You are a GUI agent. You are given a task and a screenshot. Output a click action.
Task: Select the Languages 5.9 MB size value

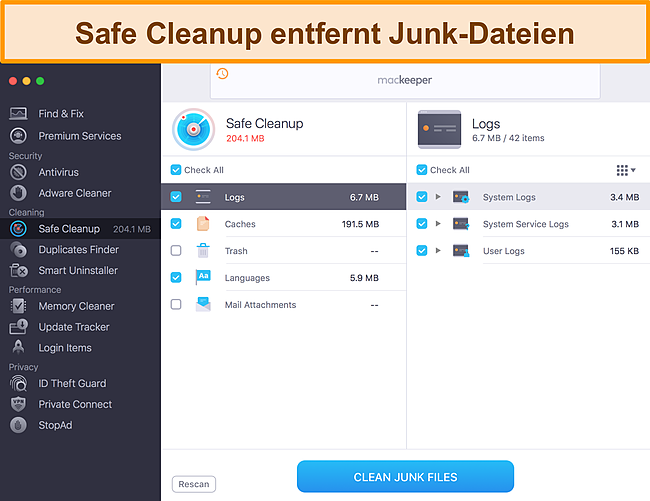click(x=364, y=278)
